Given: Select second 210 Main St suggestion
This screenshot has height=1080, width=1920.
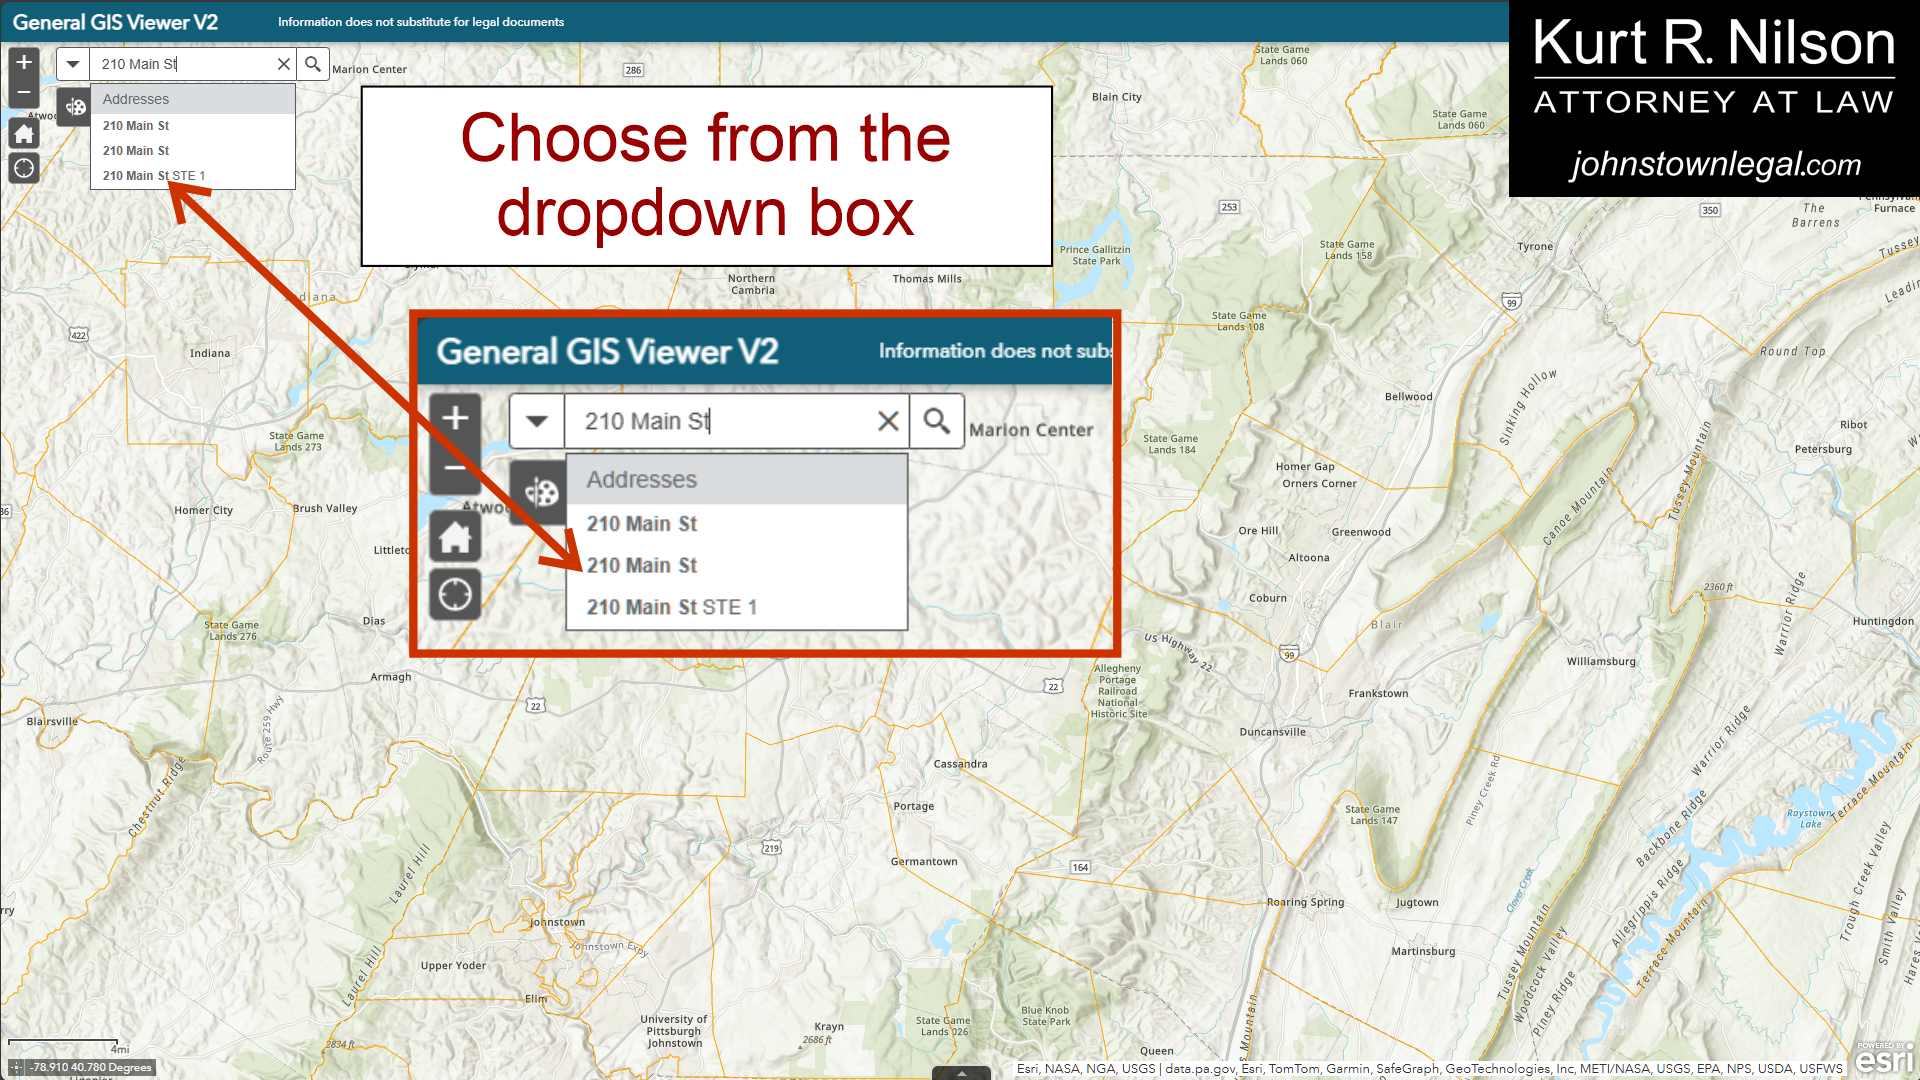Looking at the screenshot, I should coord(136,151).
